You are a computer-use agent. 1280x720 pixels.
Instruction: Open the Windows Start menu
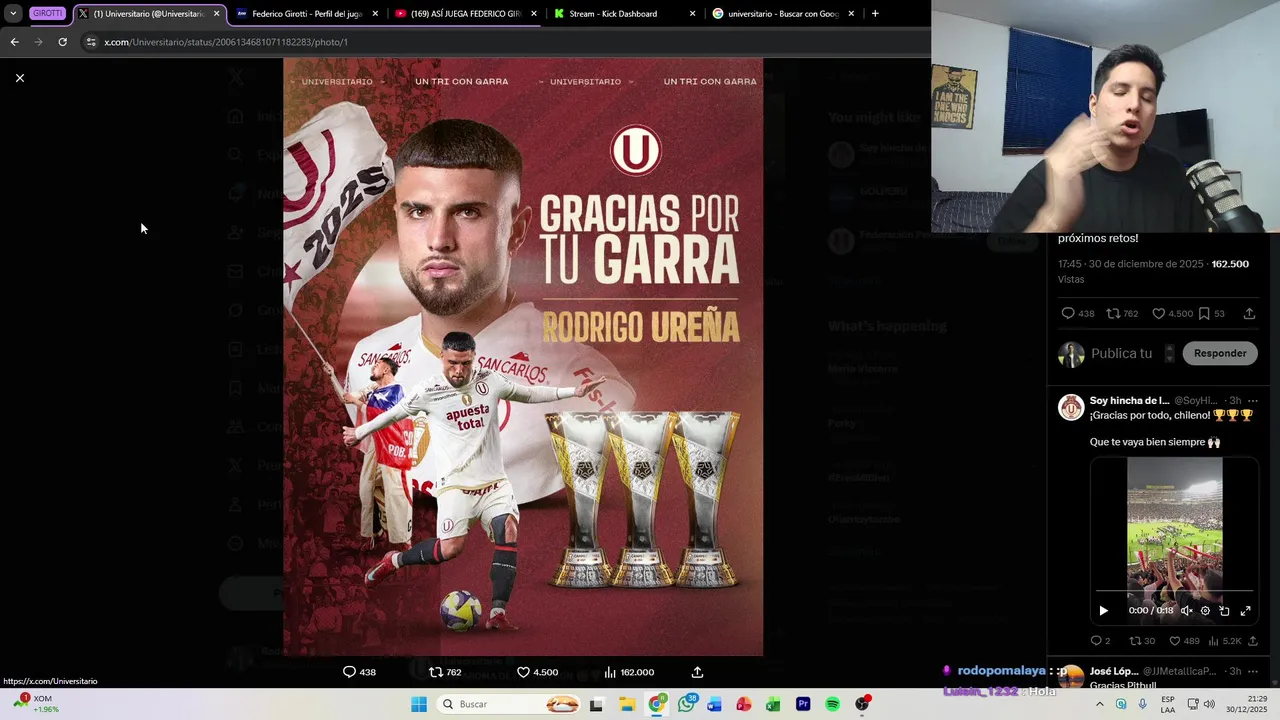click(419, 704)
